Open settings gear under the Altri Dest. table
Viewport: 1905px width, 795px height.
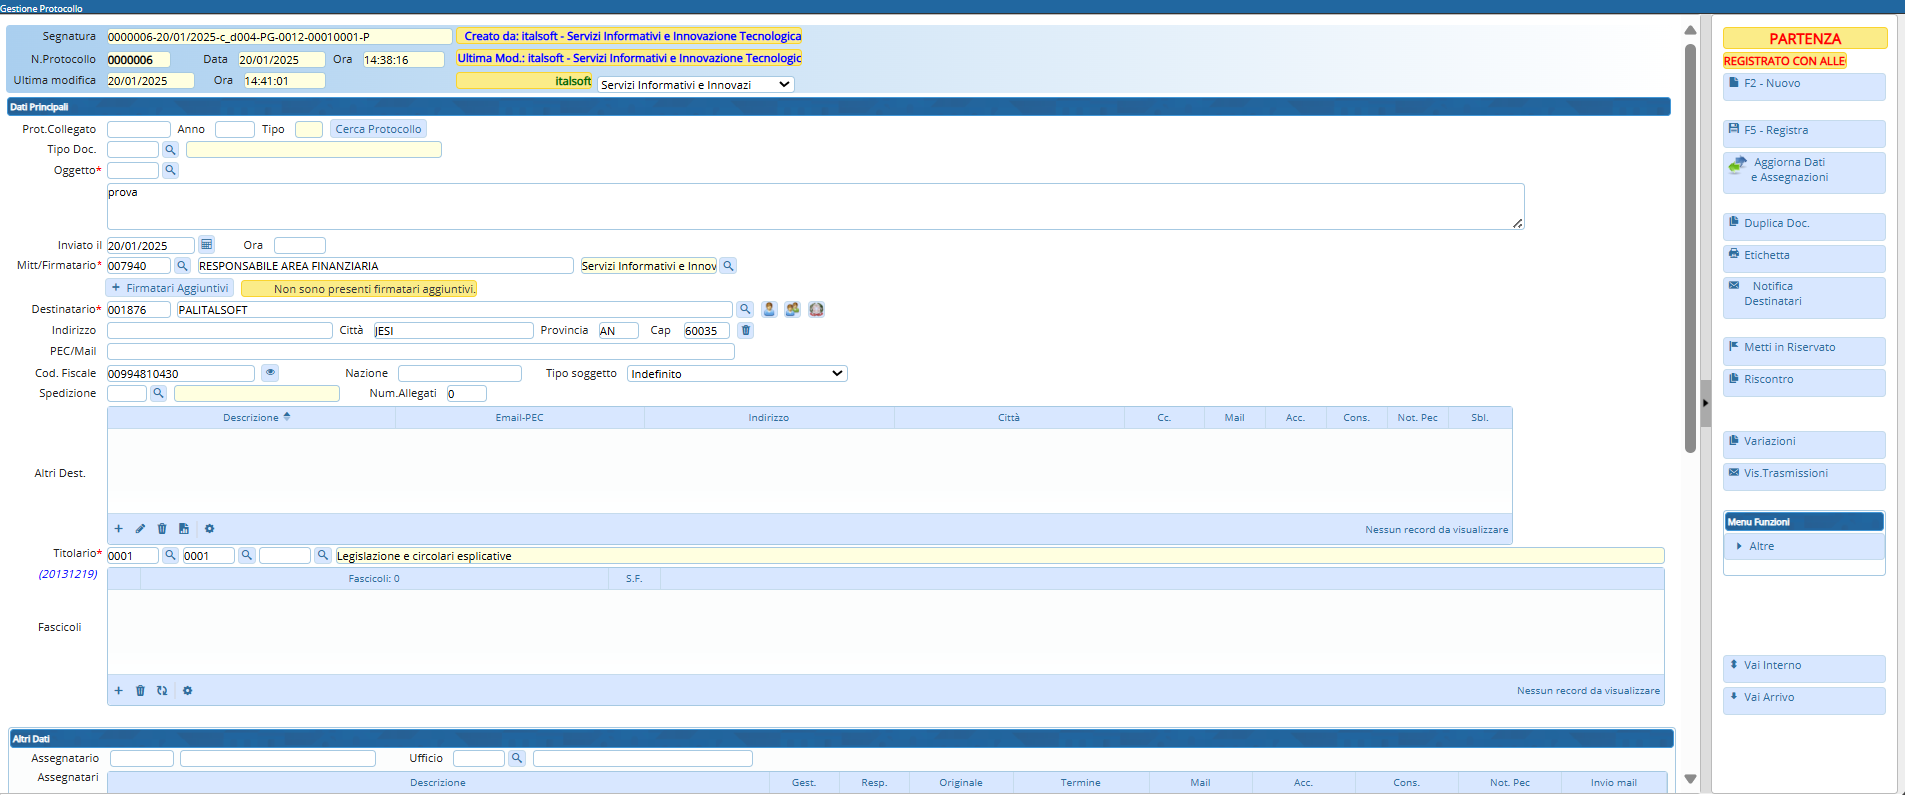[209, 529]
